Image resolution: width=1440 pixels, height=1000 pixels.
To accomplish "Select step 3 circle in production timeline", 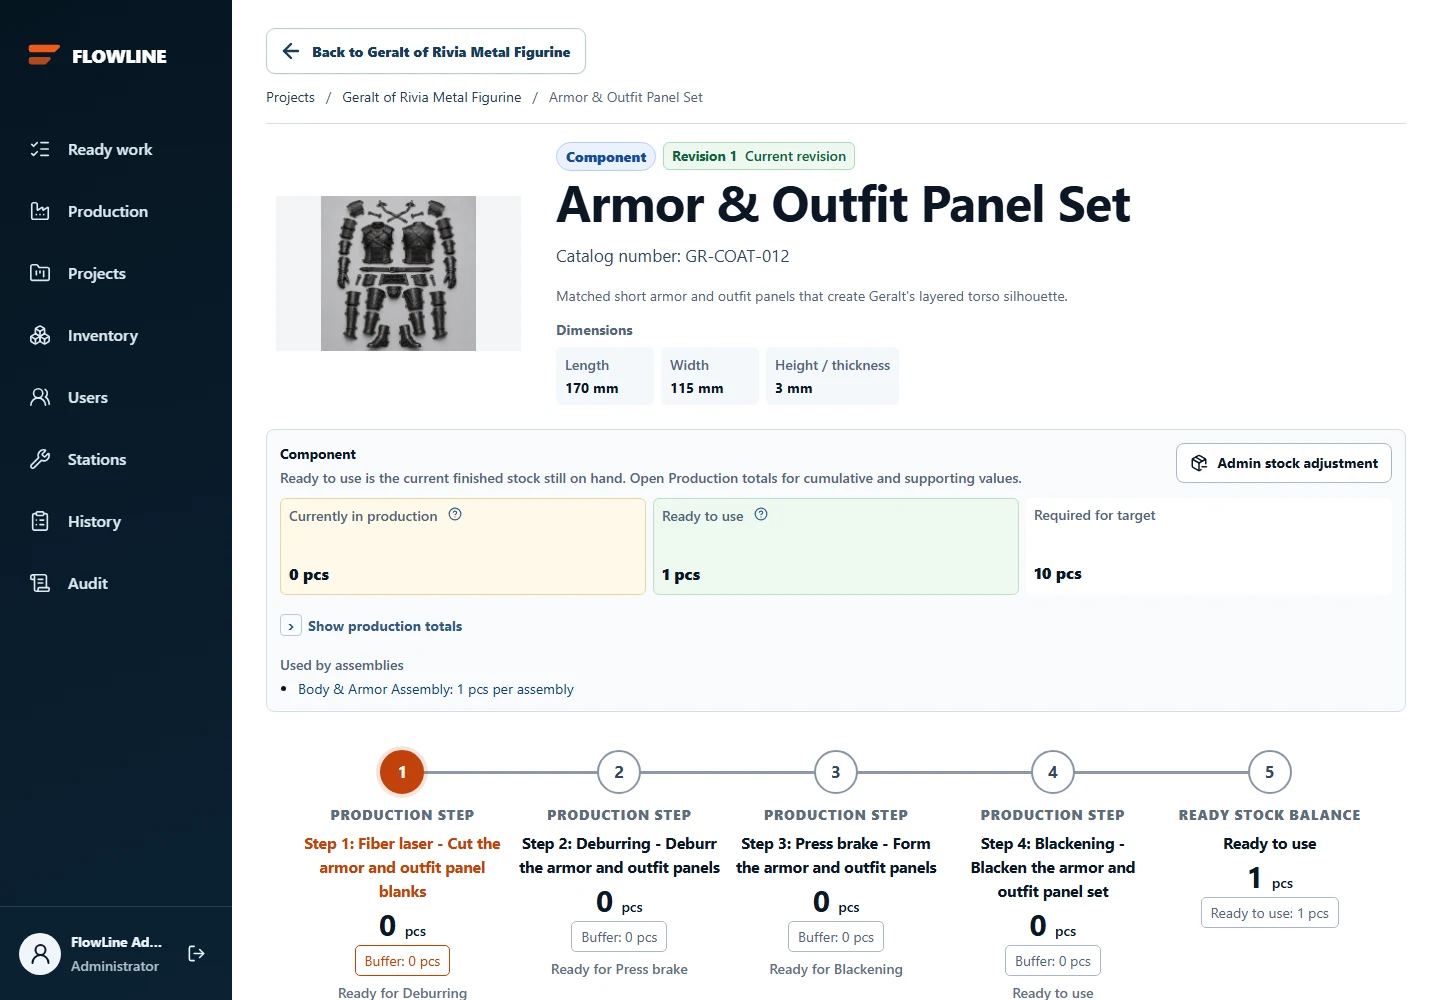I will pos(836,772).
